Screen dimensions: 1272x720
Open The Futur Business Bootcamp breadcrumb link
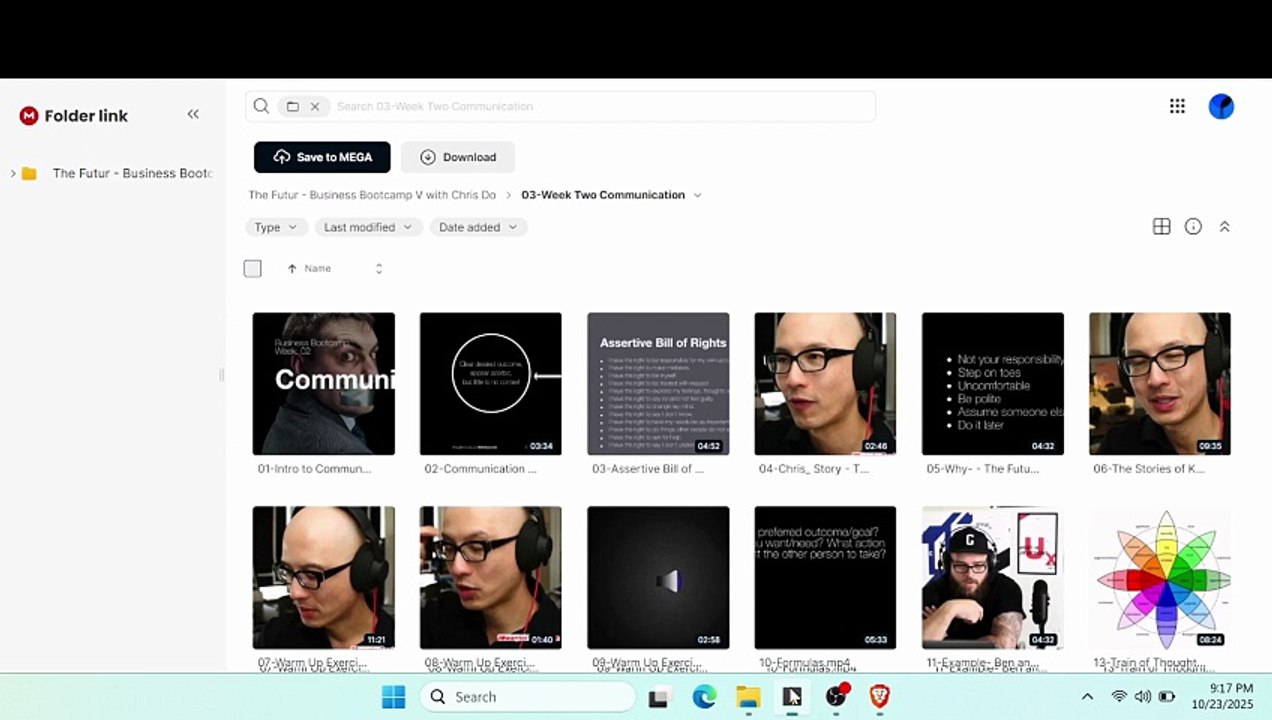pyautogui.click(x=372, y=195)
